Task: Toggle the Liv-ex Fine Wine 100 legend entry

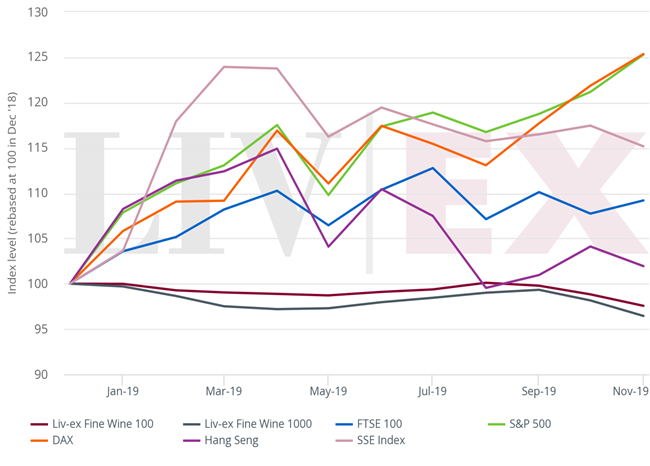Action: 104,424
